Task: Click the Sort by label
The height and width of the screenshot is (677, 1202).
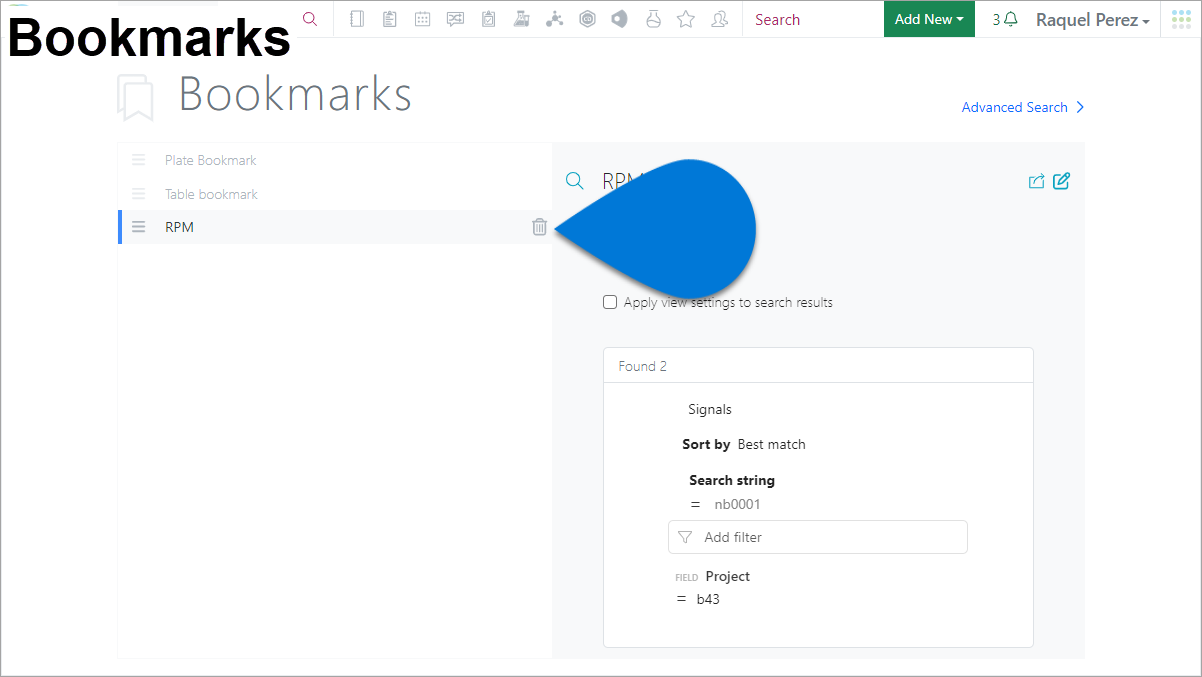Action: coord(706,444)
